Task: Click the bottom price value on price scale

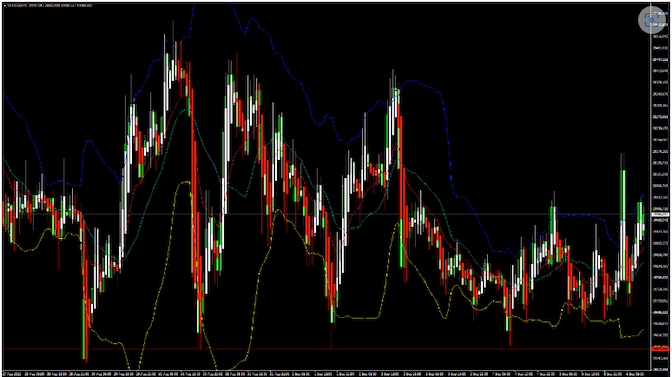Action: point(660,369)
